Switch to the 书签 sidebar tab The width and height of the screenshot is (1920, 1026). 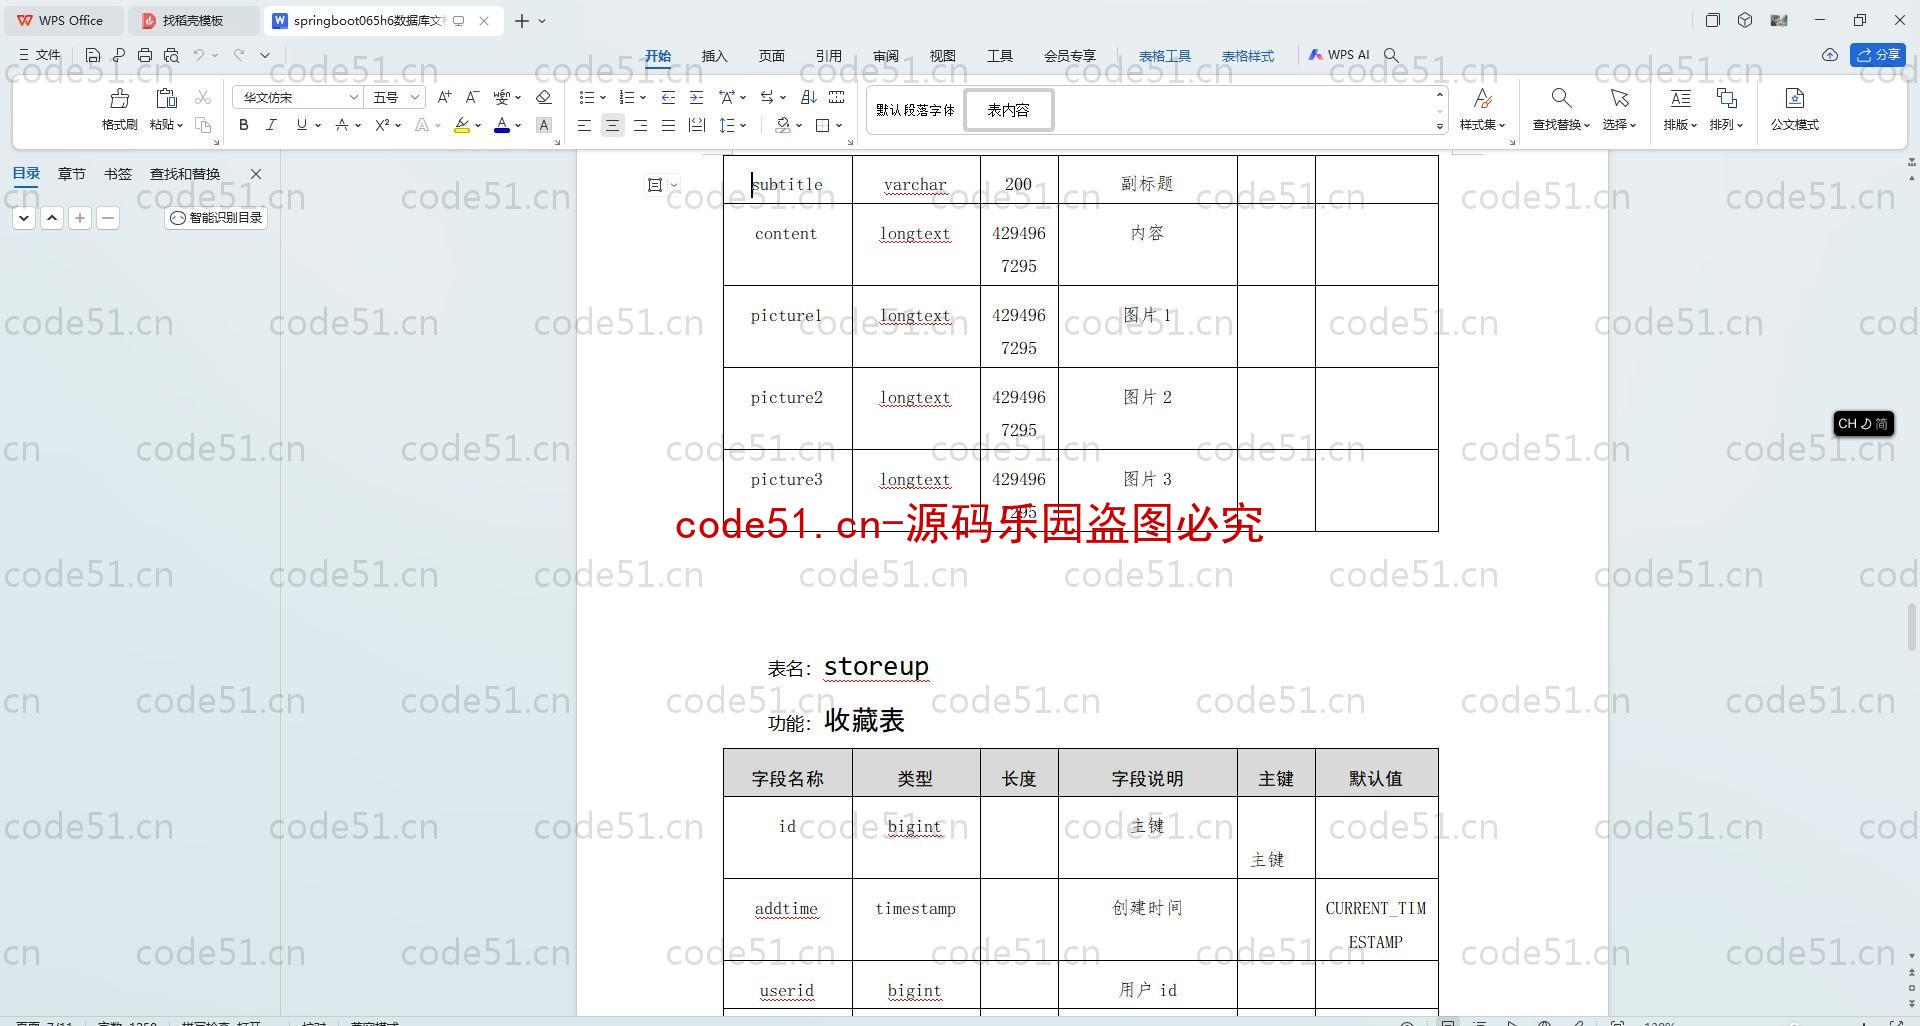click(x=117, y=174)
